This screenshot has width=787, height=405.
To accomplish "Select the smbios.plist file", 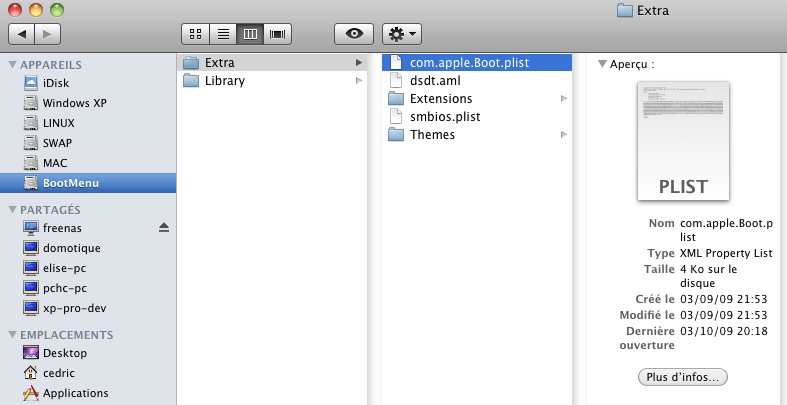I will (x=477, y=117).
